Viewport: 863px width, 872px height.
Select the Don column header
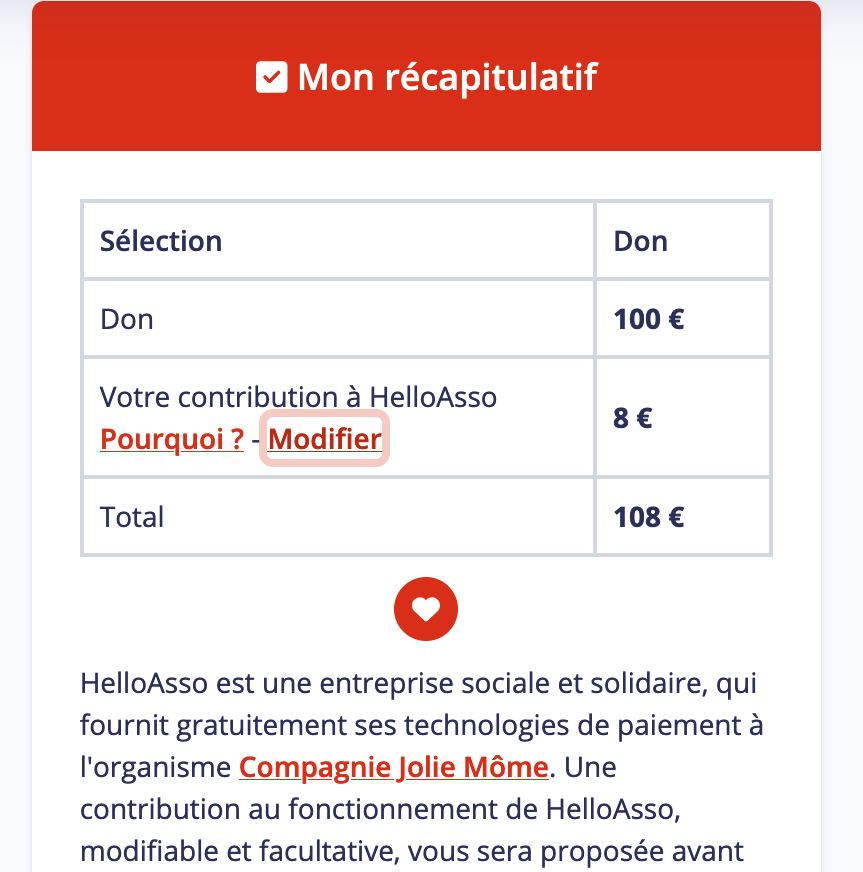click(641, 241)
